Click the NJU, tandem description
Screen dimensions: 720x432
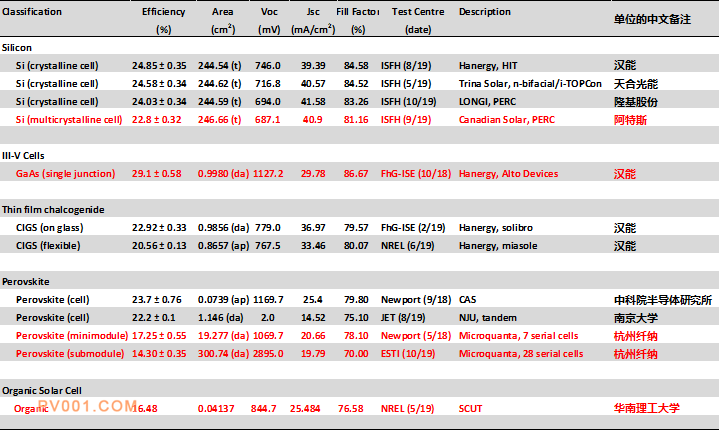(488, 318)
